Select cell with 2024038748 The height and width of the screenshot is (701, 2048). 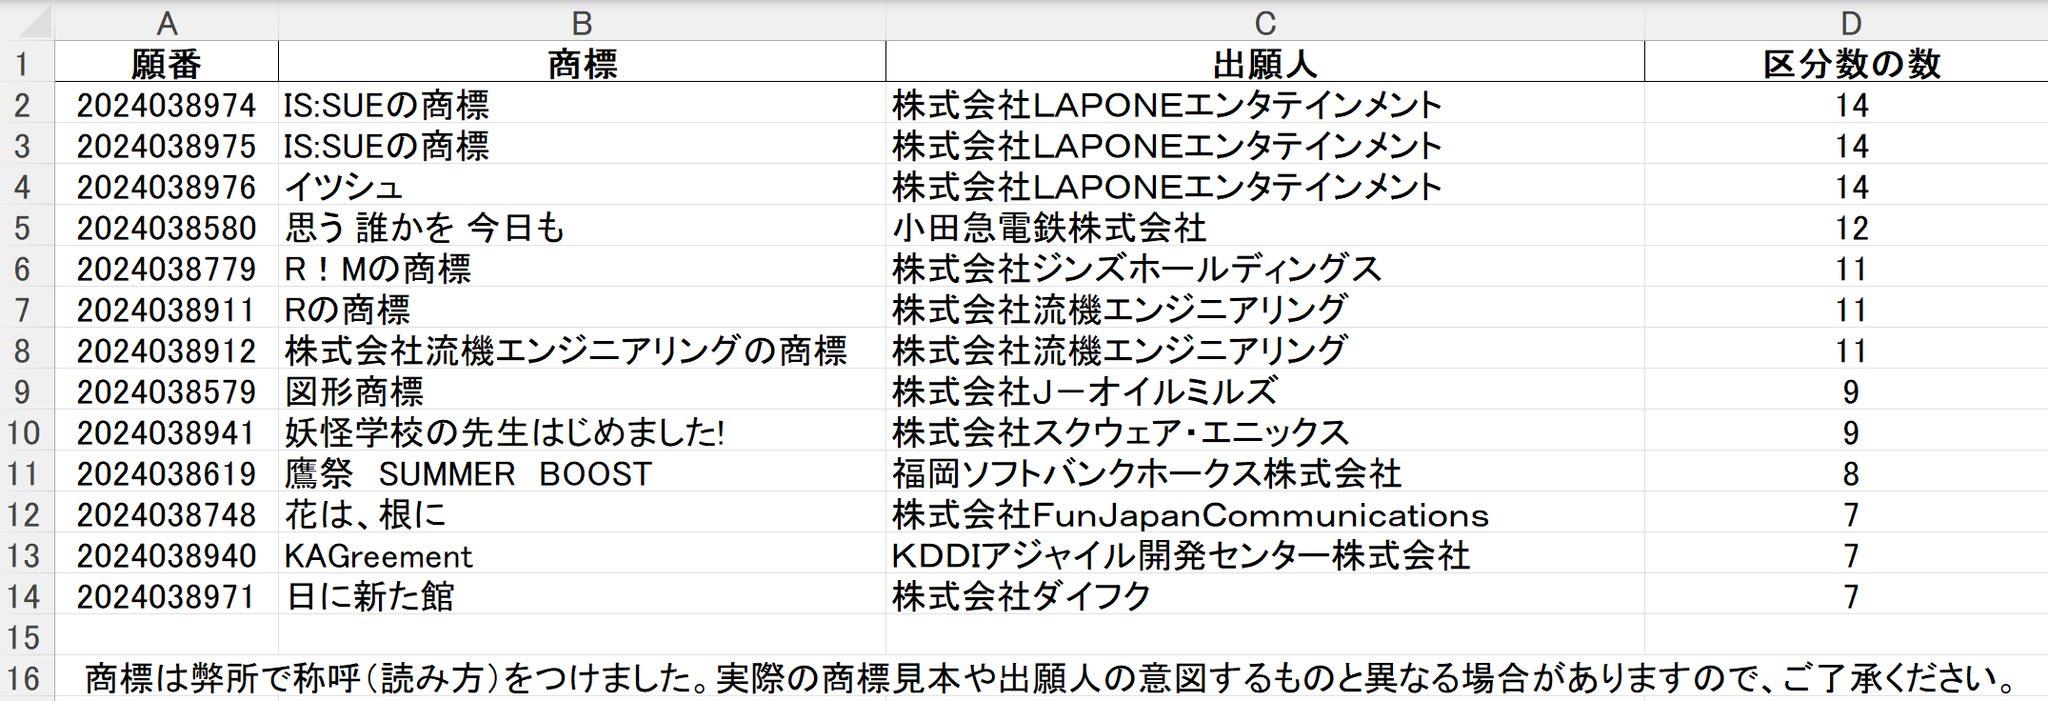coord(167,515)
